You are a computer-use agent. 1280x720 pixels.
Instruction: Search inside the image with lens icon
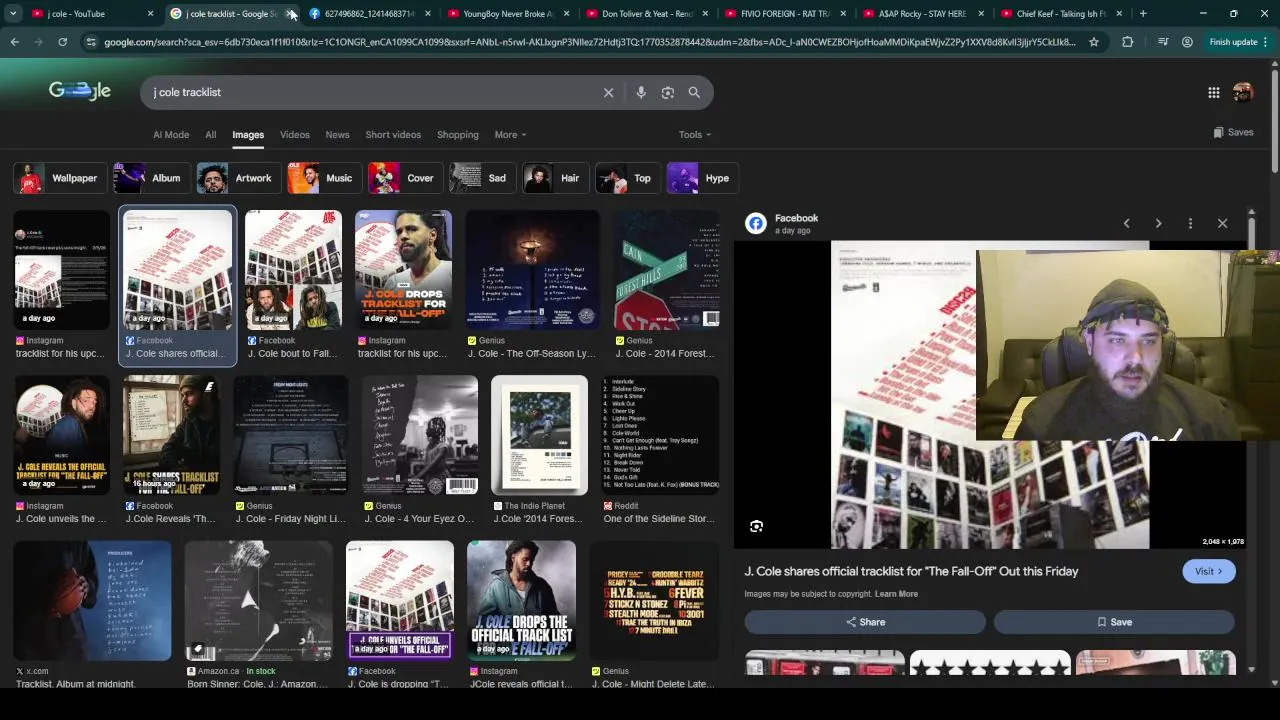(x=756, y=526)
